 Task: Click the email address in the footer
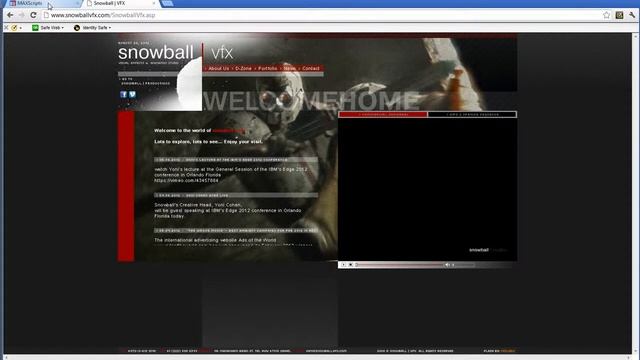point(326,351)
